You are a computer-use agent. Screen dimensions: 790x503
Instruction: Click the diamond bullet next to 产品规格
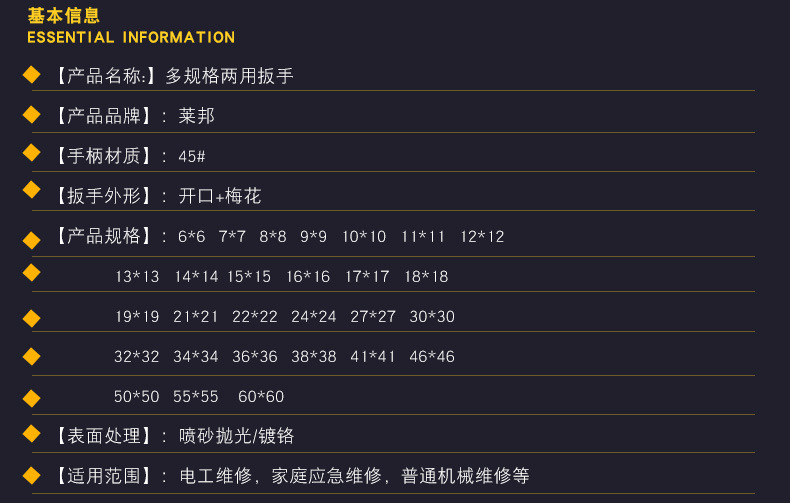tap(32, 238)
